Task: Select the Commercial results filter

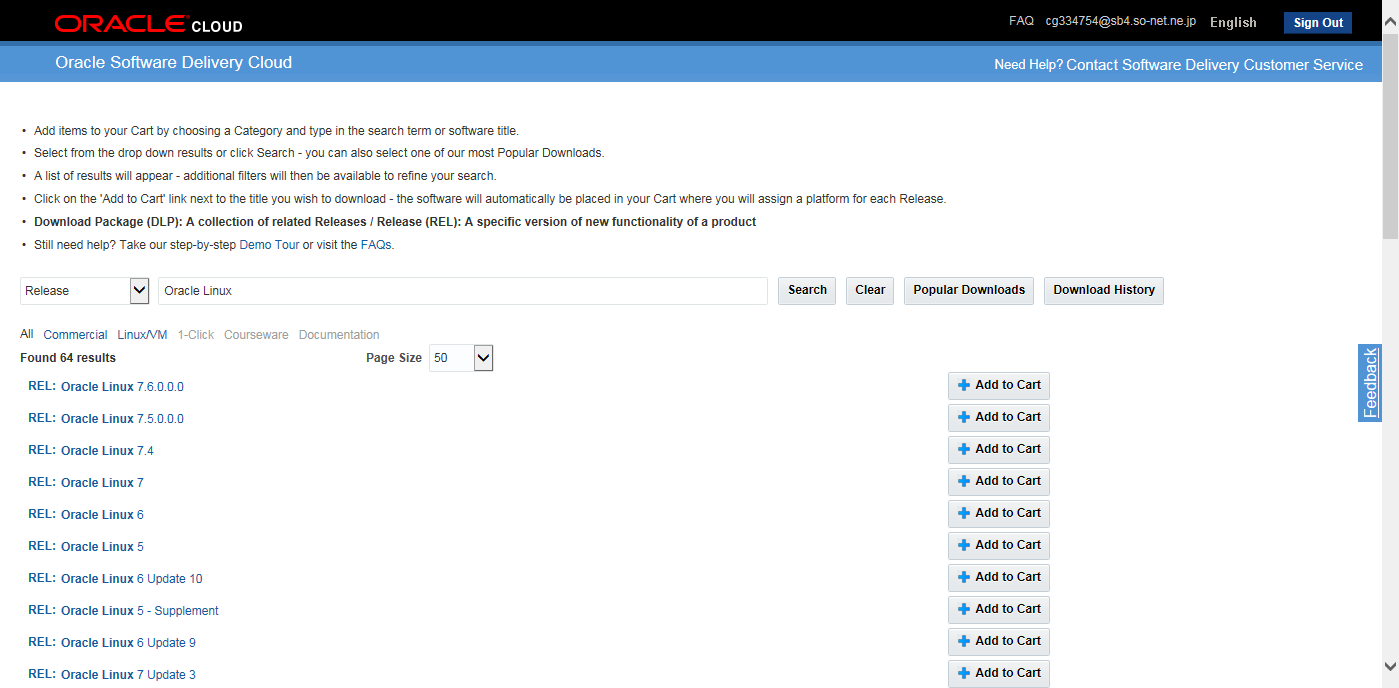Action: (75, 334)
